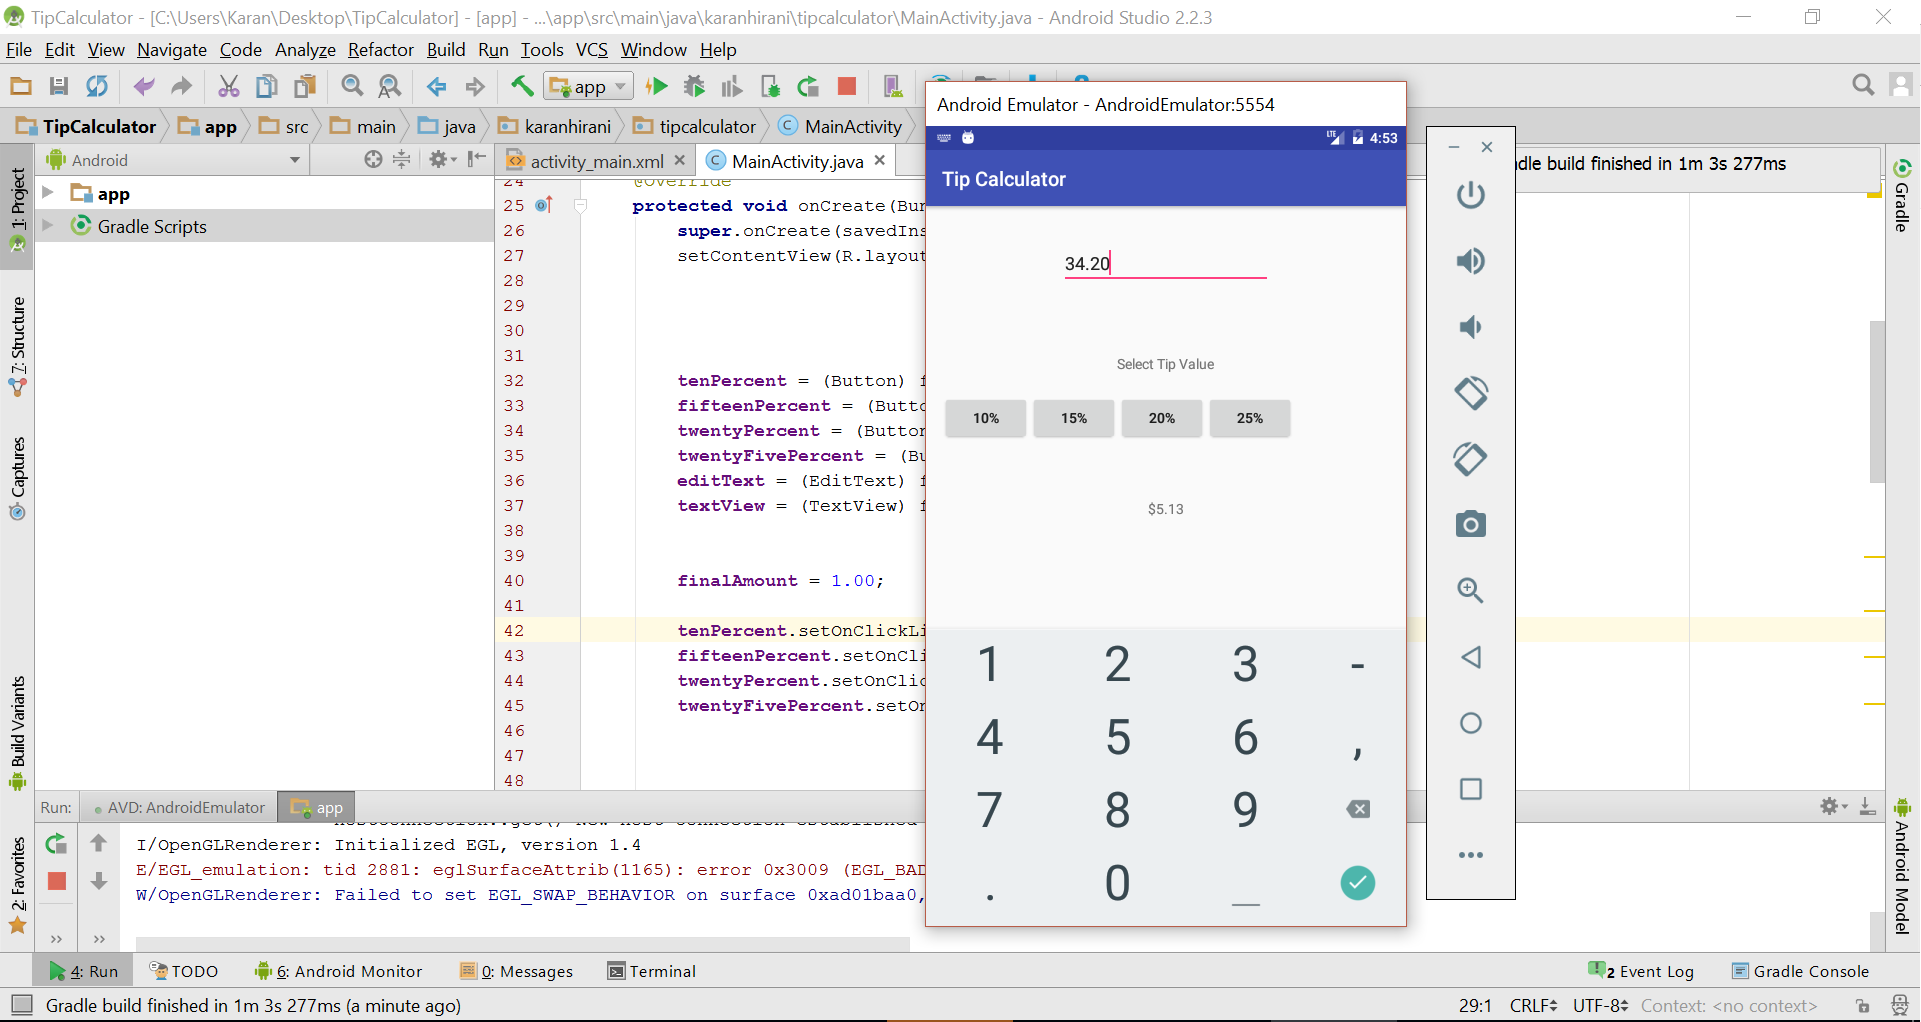Open the Refactor menu
Screen dimensions: 1921x1022
point(380,50)
